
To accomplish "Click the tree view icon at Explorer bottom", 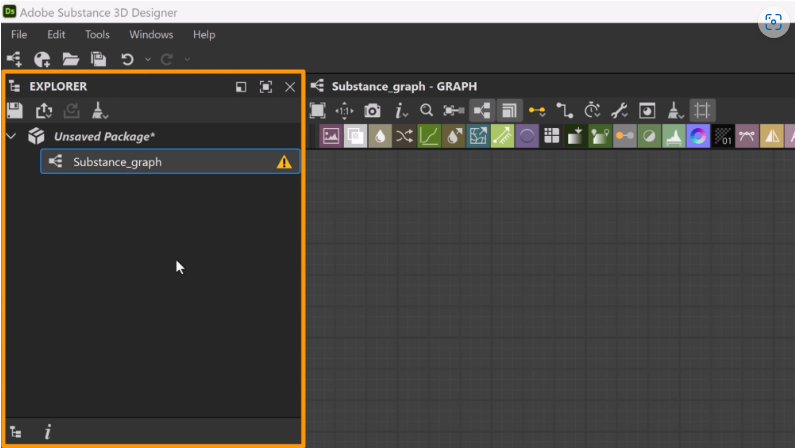I will click(16, 432).
